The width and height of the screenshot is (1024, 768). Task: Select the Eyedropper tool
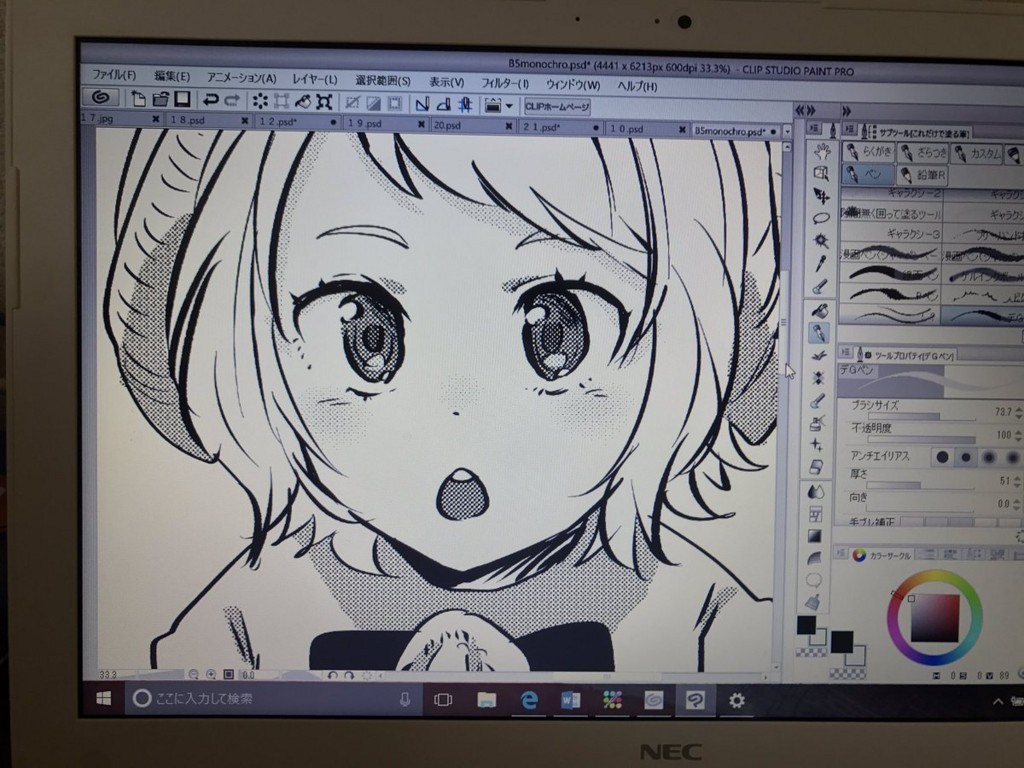822,263
